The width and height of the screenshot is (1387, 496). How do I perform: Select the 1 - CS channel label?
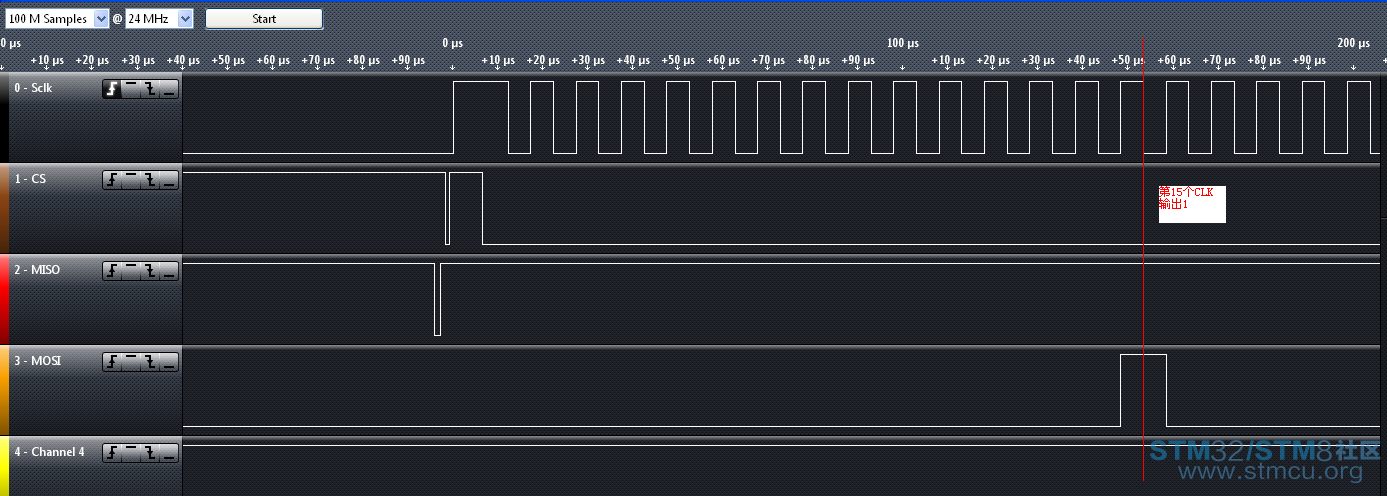tap(29, 179)
